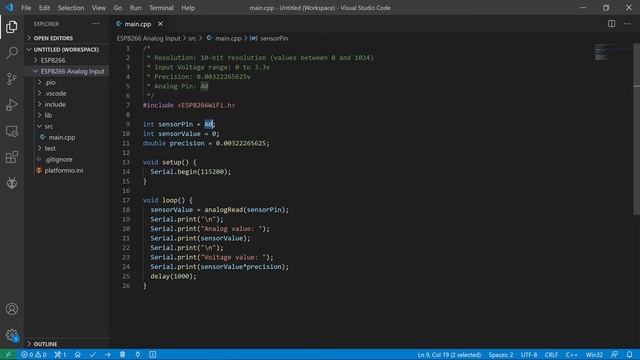Open the Accounts icon in activity bar
This screenshot has height=360, width=640.
pyautogui.click(x=12, y=309)
